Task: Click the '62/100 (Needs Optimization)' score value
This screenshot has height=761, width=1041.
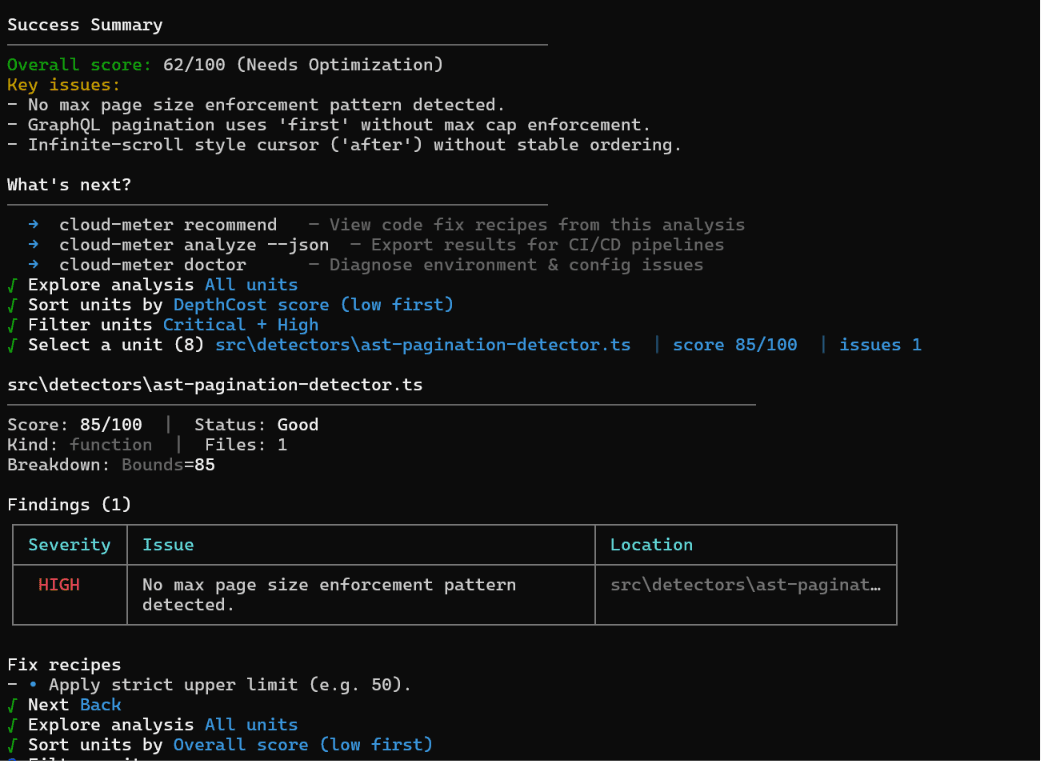Action: coord(303,65)
